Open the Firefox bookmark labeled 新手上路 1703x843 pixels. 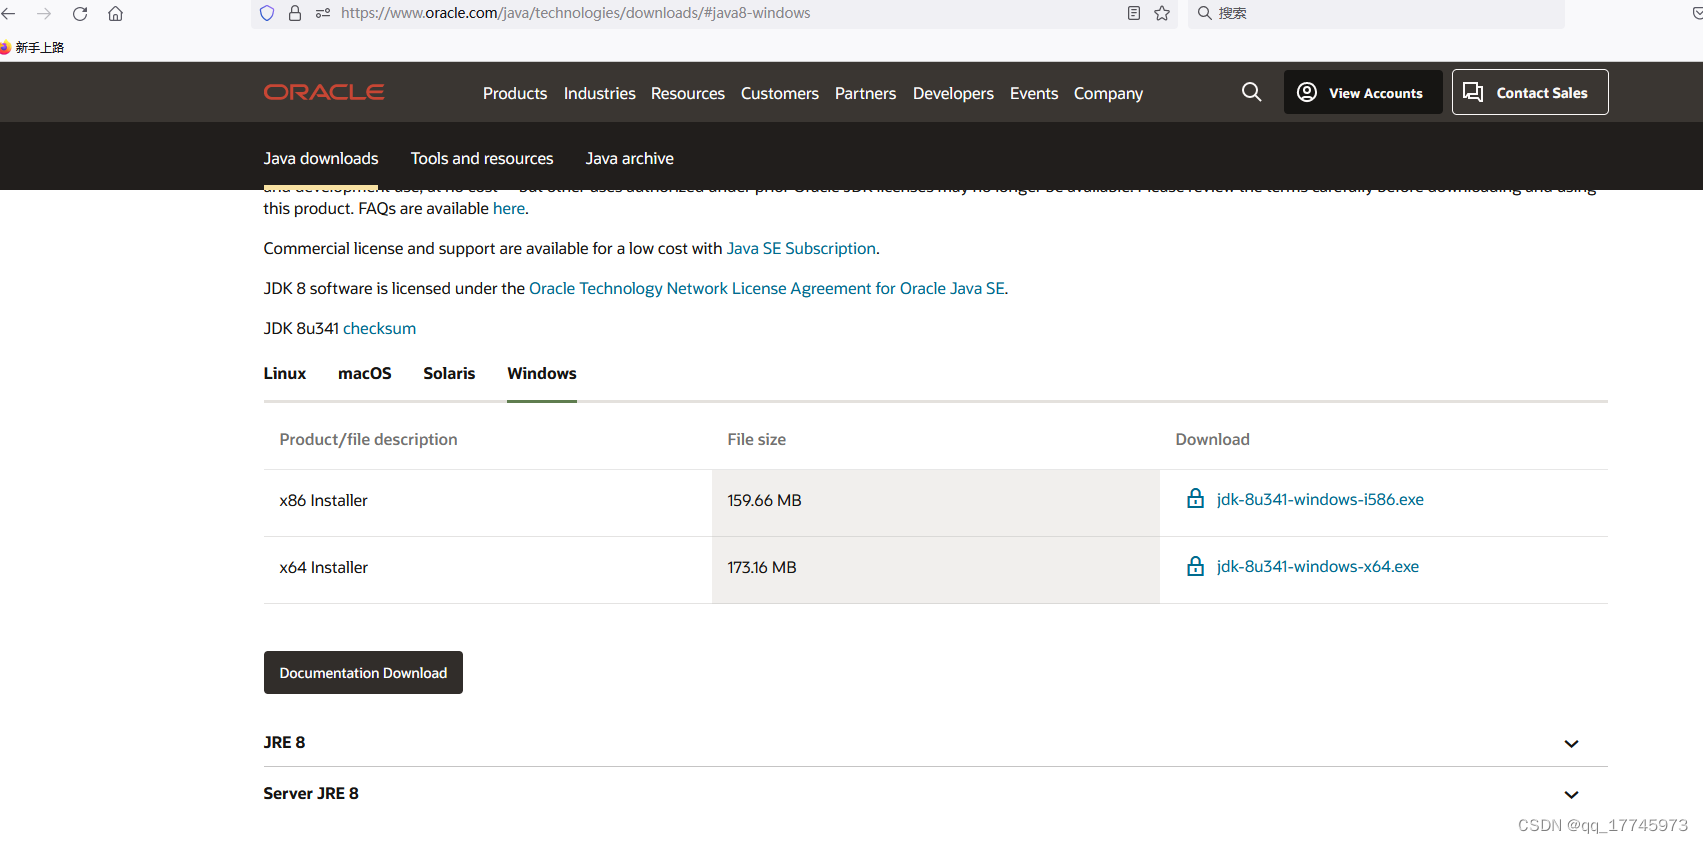(33, 47)
